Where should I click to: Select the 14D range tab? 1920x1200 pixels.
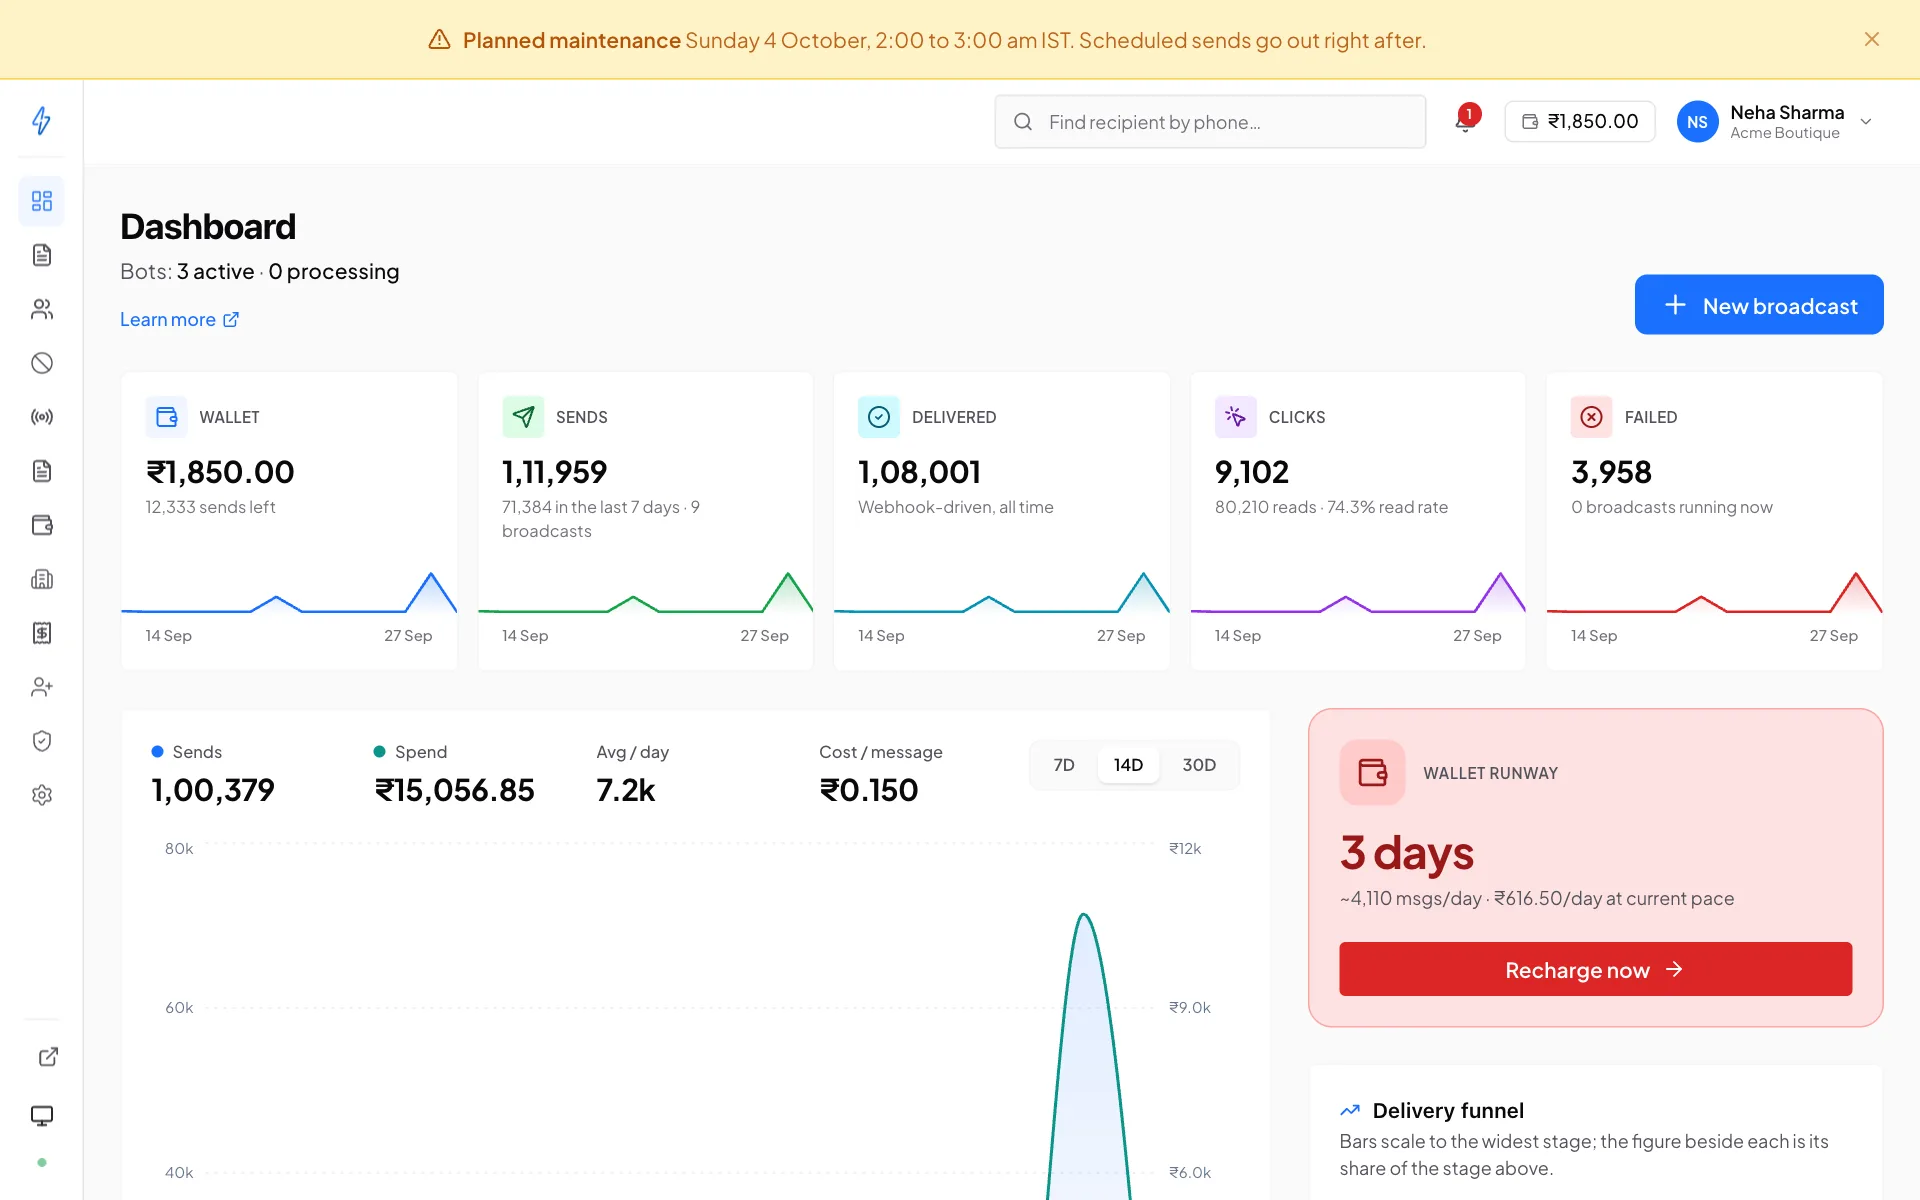click(x=1128, y=765)
